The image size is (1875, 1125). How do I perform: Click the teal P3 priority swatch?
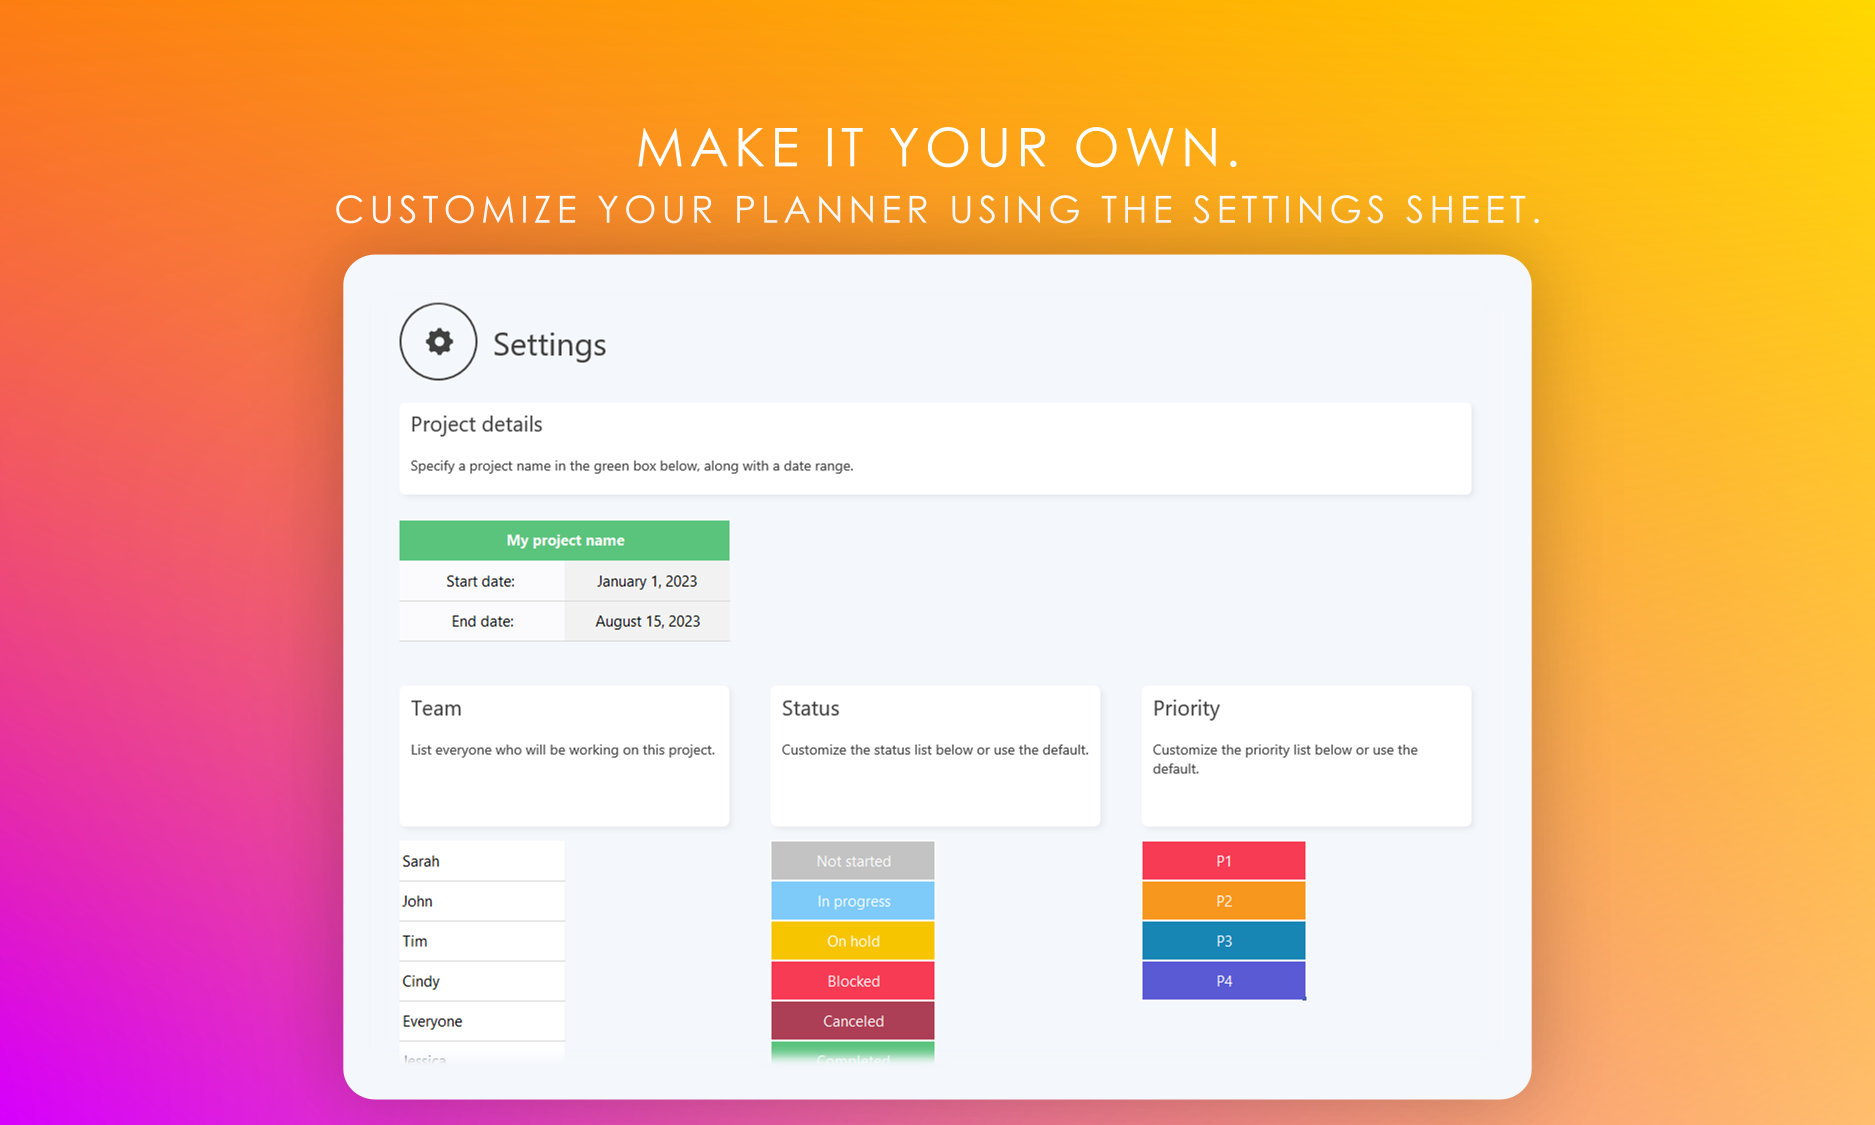click(1223, 941)
